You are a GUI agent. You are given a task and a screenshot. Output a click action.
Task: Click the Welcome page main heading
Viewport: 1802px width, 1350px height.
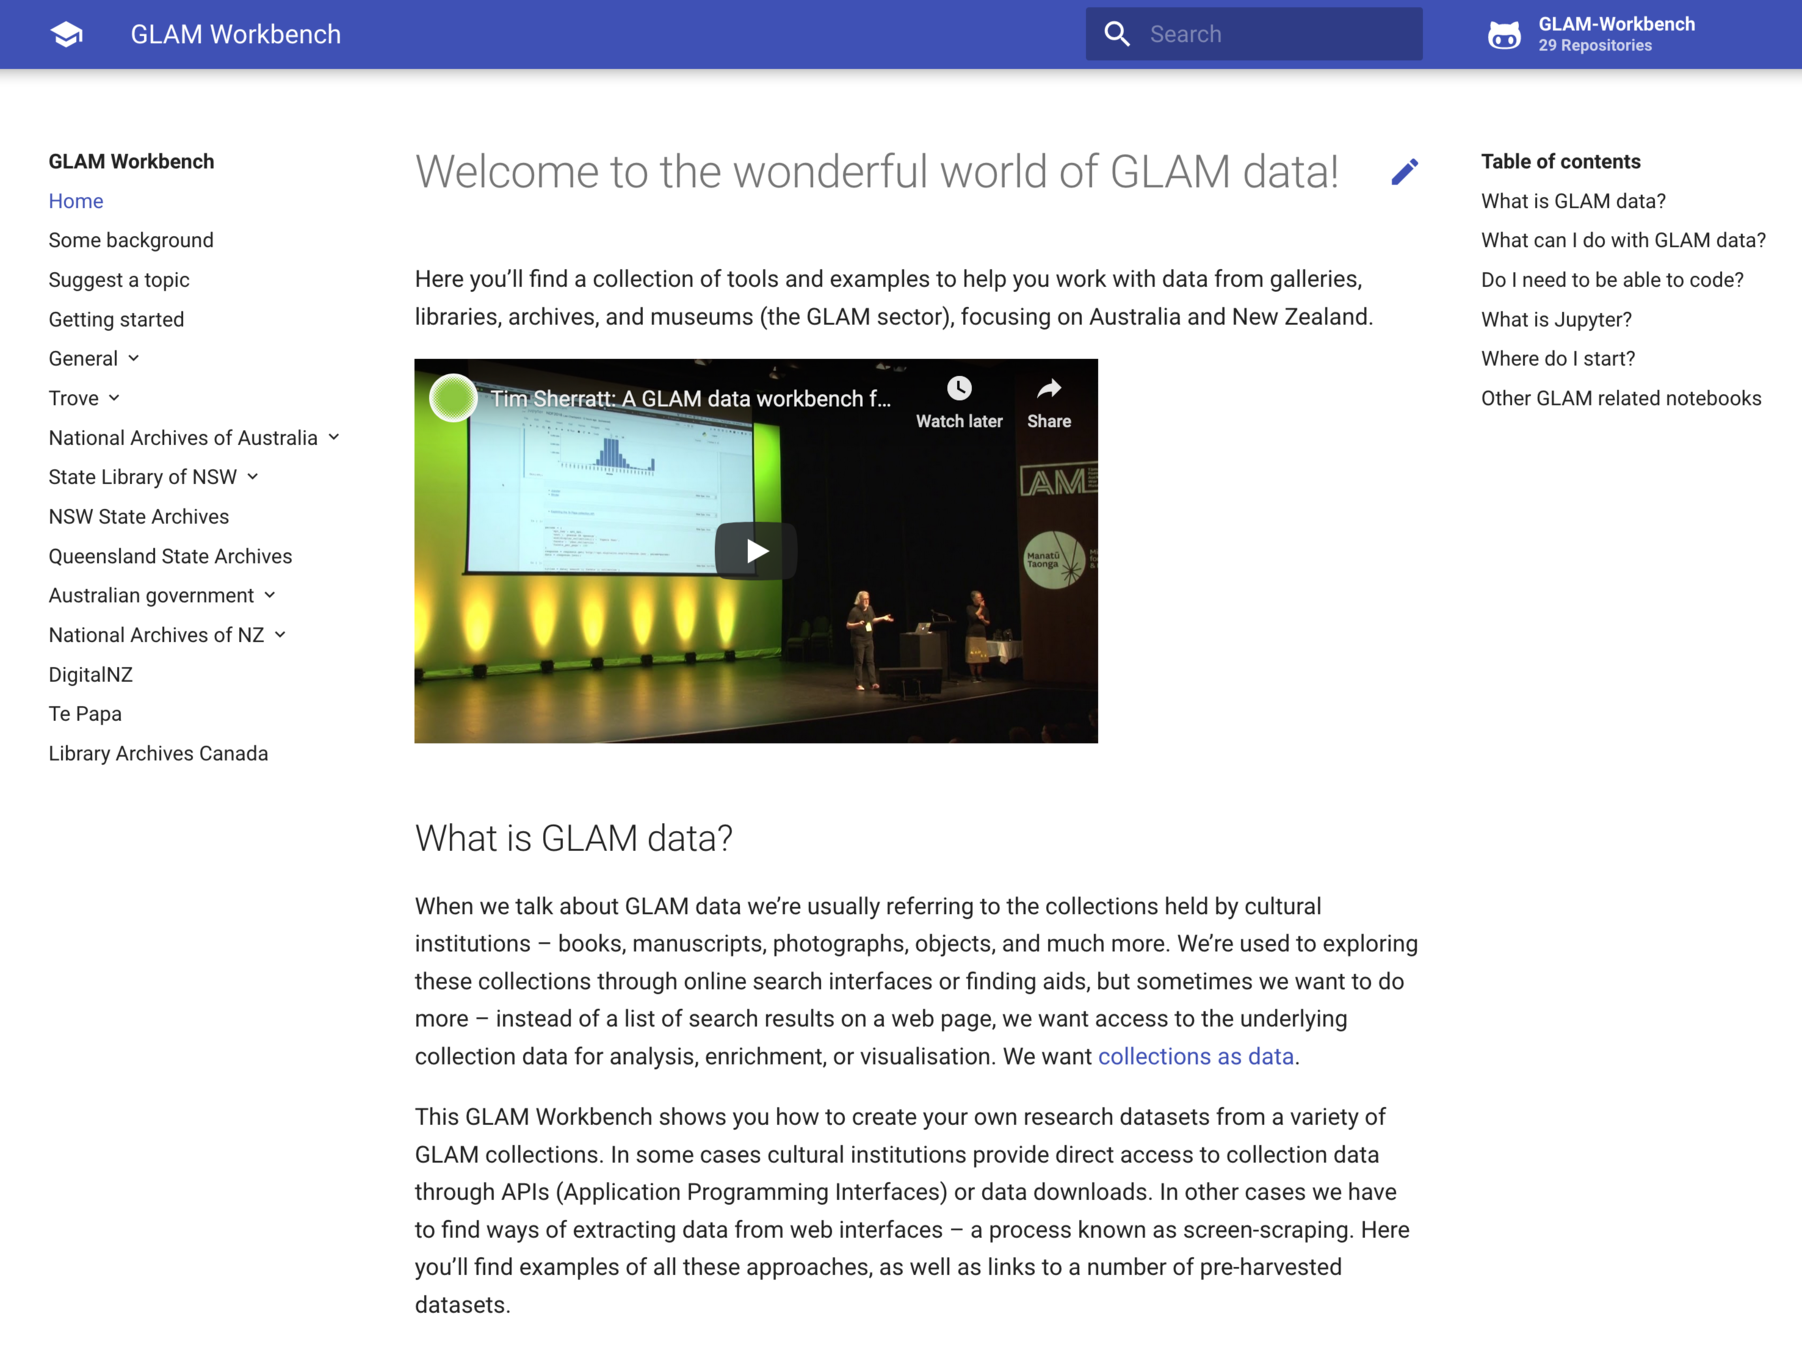pyautogui.click(x=876, y=172)
